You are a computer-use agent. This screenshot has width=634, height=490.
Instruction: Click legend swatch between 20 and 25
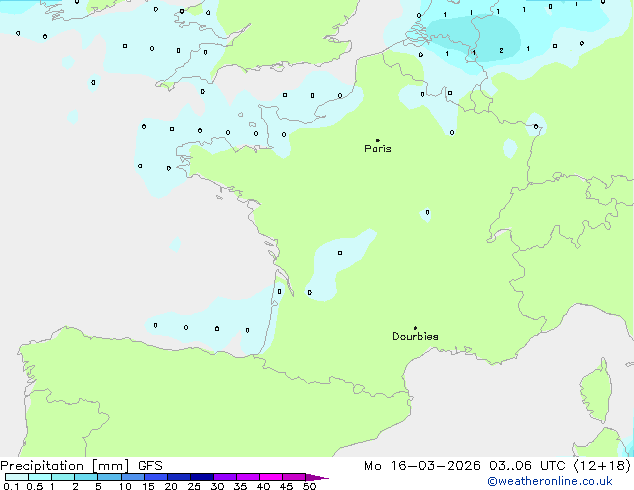click(179, 477)
